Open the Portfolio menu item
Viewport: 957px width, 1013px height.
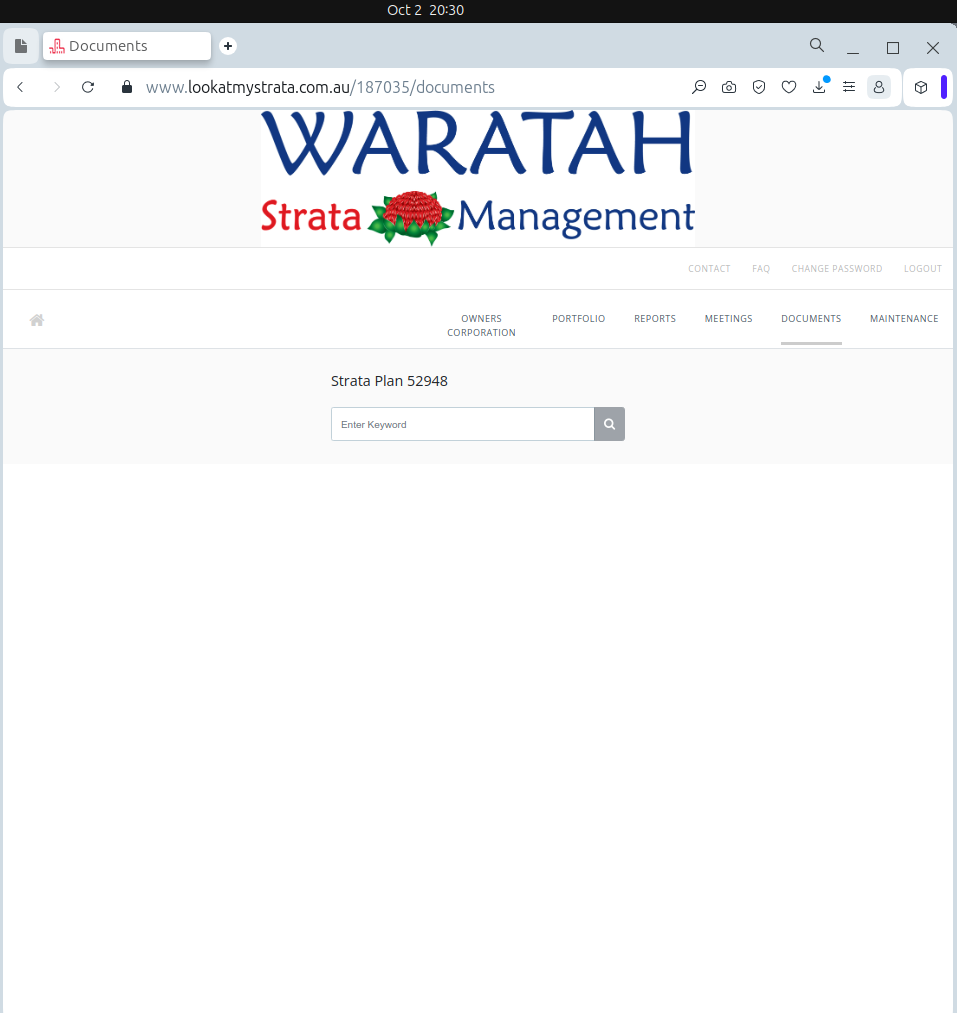(x=578, y=319)
